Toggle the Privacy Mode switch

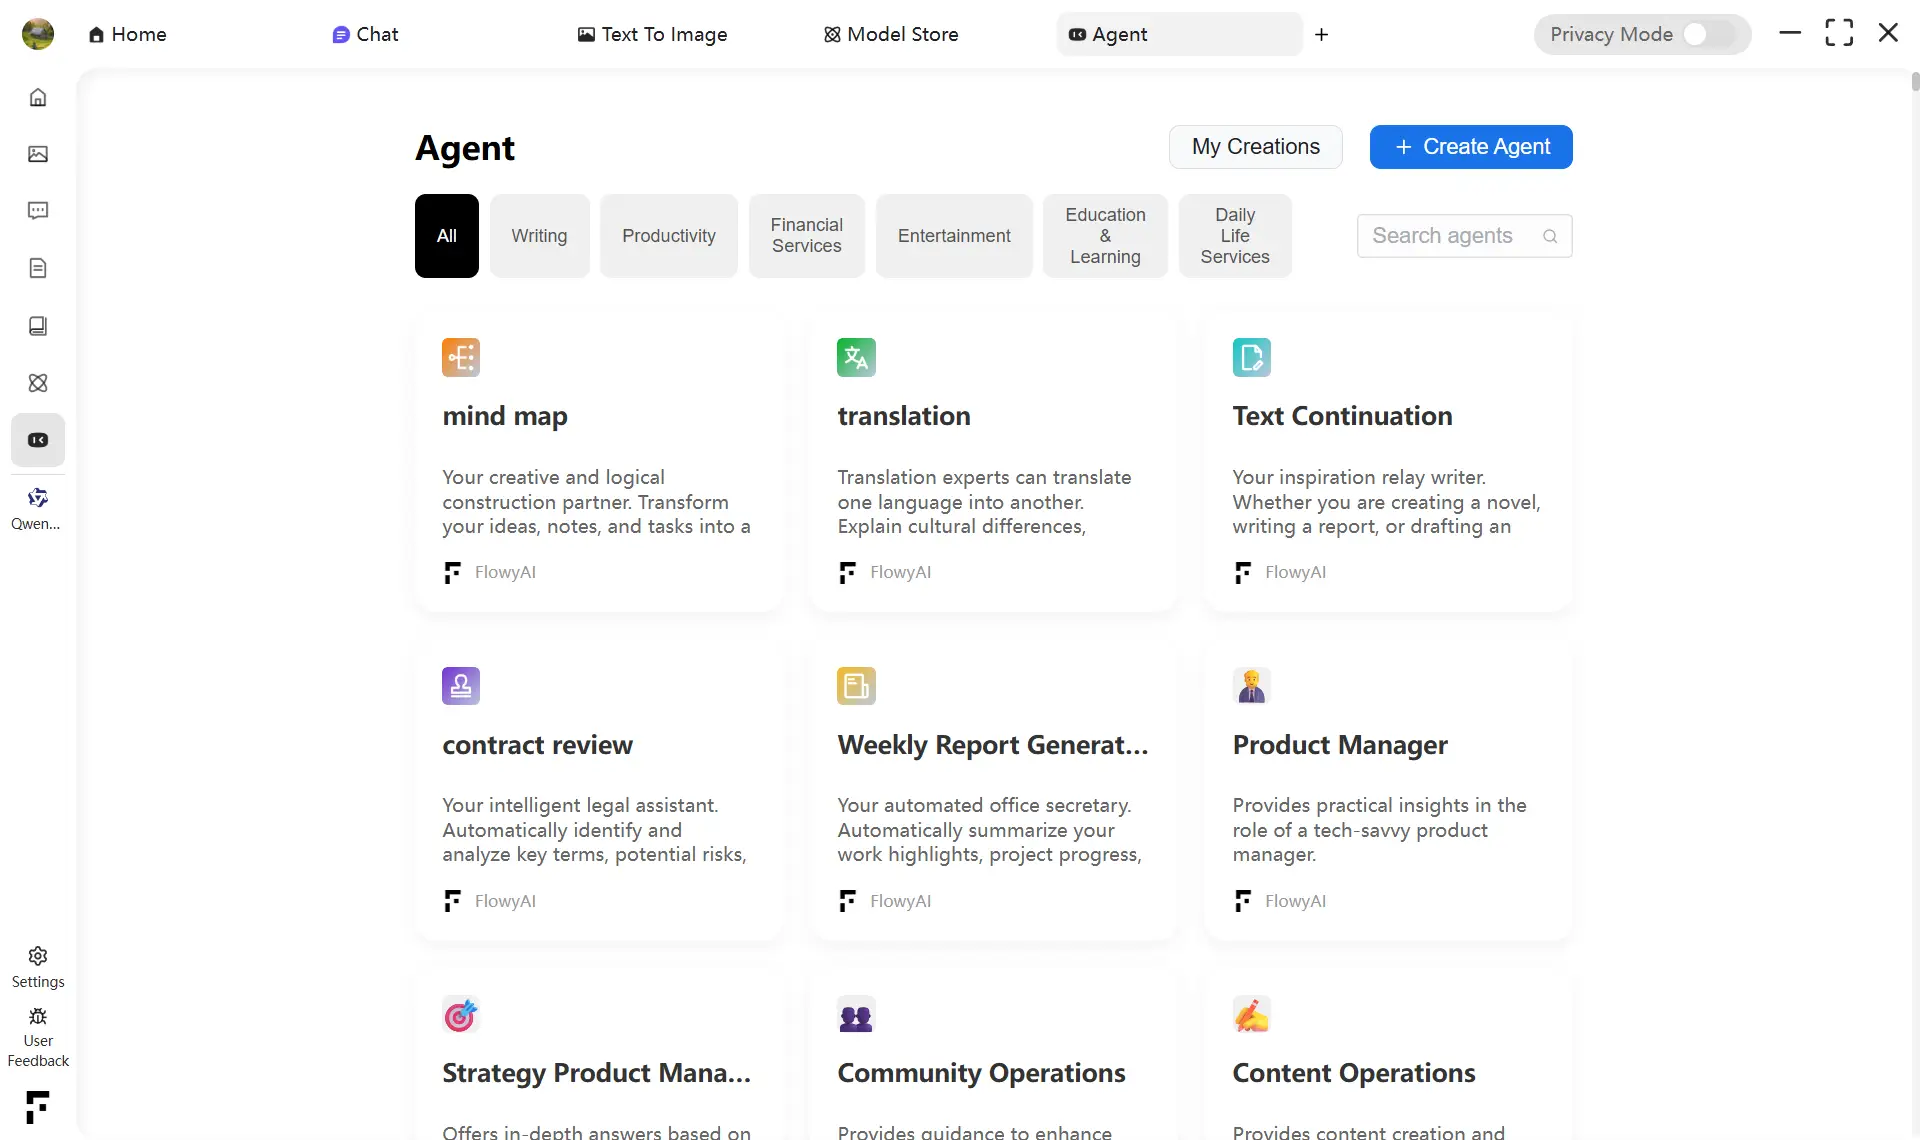tap(1708, 34)
